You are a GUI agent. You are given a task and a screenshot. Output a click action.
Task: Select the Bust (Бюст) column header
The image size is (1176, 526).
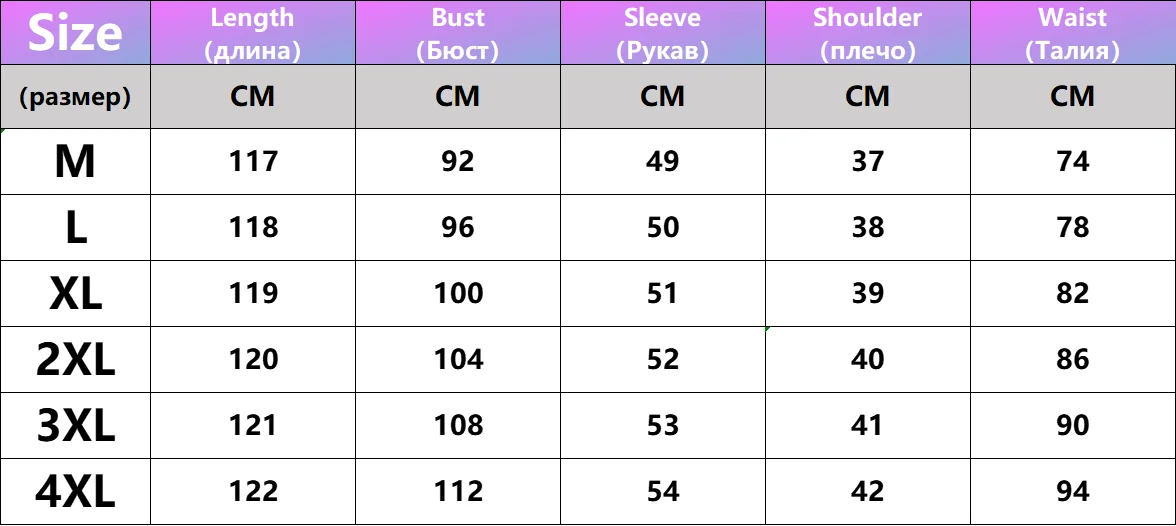pos(458,32)
